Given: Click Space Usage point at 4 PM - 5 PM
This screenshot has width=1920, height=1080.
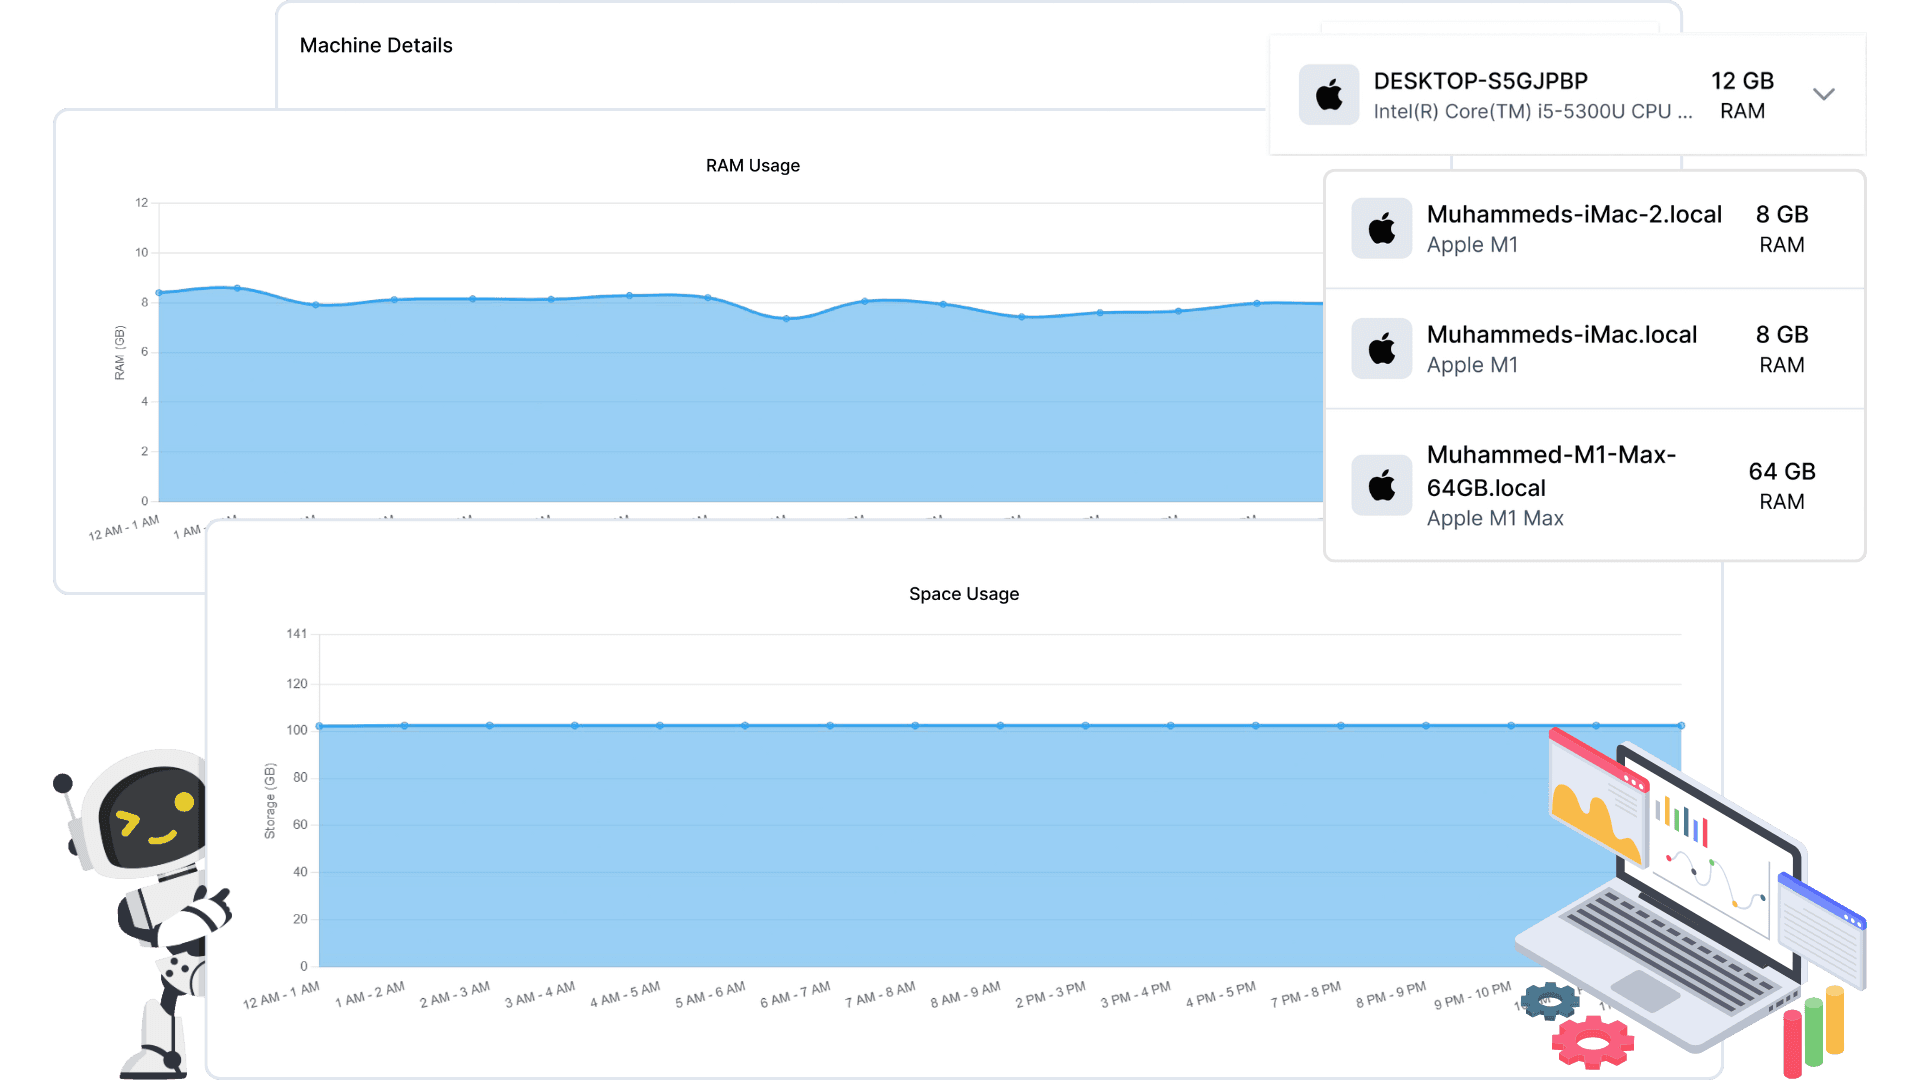Looking at the screenshot, I should point(1256,726).
